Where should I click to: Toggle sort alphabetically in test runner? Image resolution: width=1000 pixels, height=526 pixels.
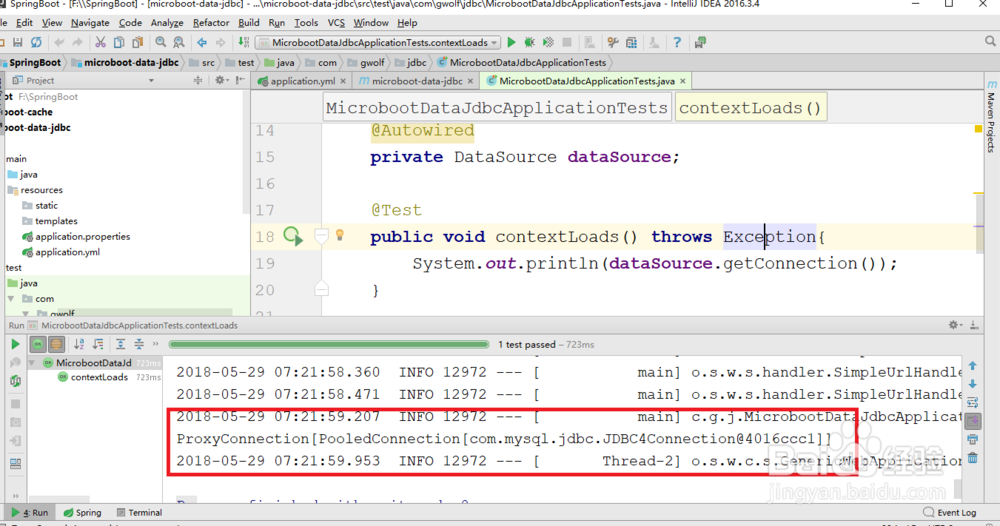tap(79, 344)
